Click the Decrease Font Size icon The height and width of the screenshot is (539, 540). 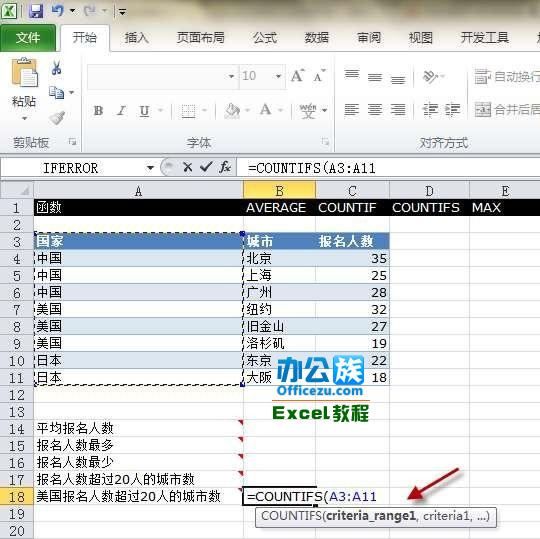pos(319,76)
